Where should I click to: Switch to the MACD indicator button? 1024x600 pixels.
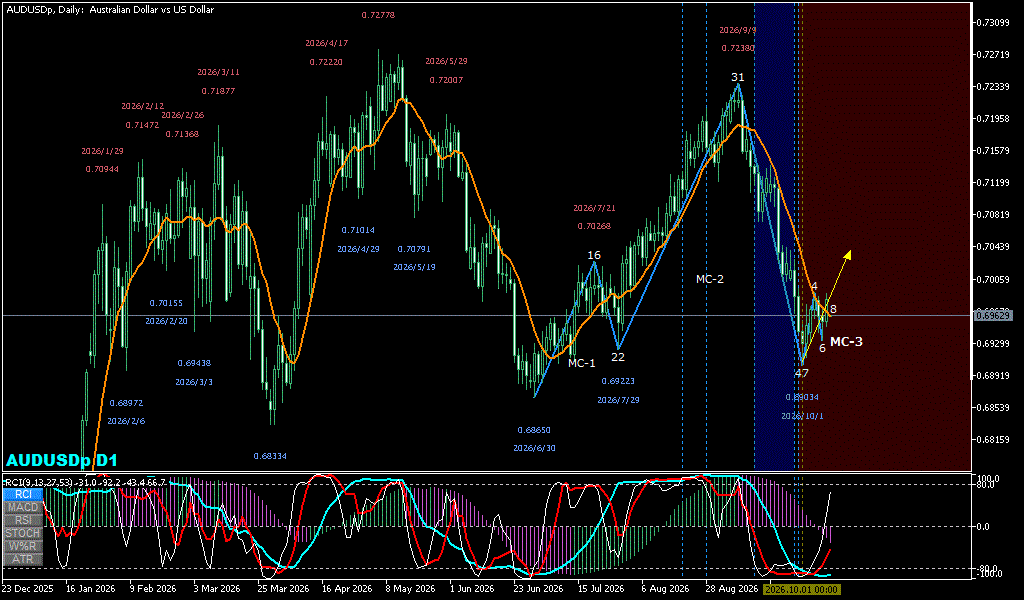click(24, 507)
